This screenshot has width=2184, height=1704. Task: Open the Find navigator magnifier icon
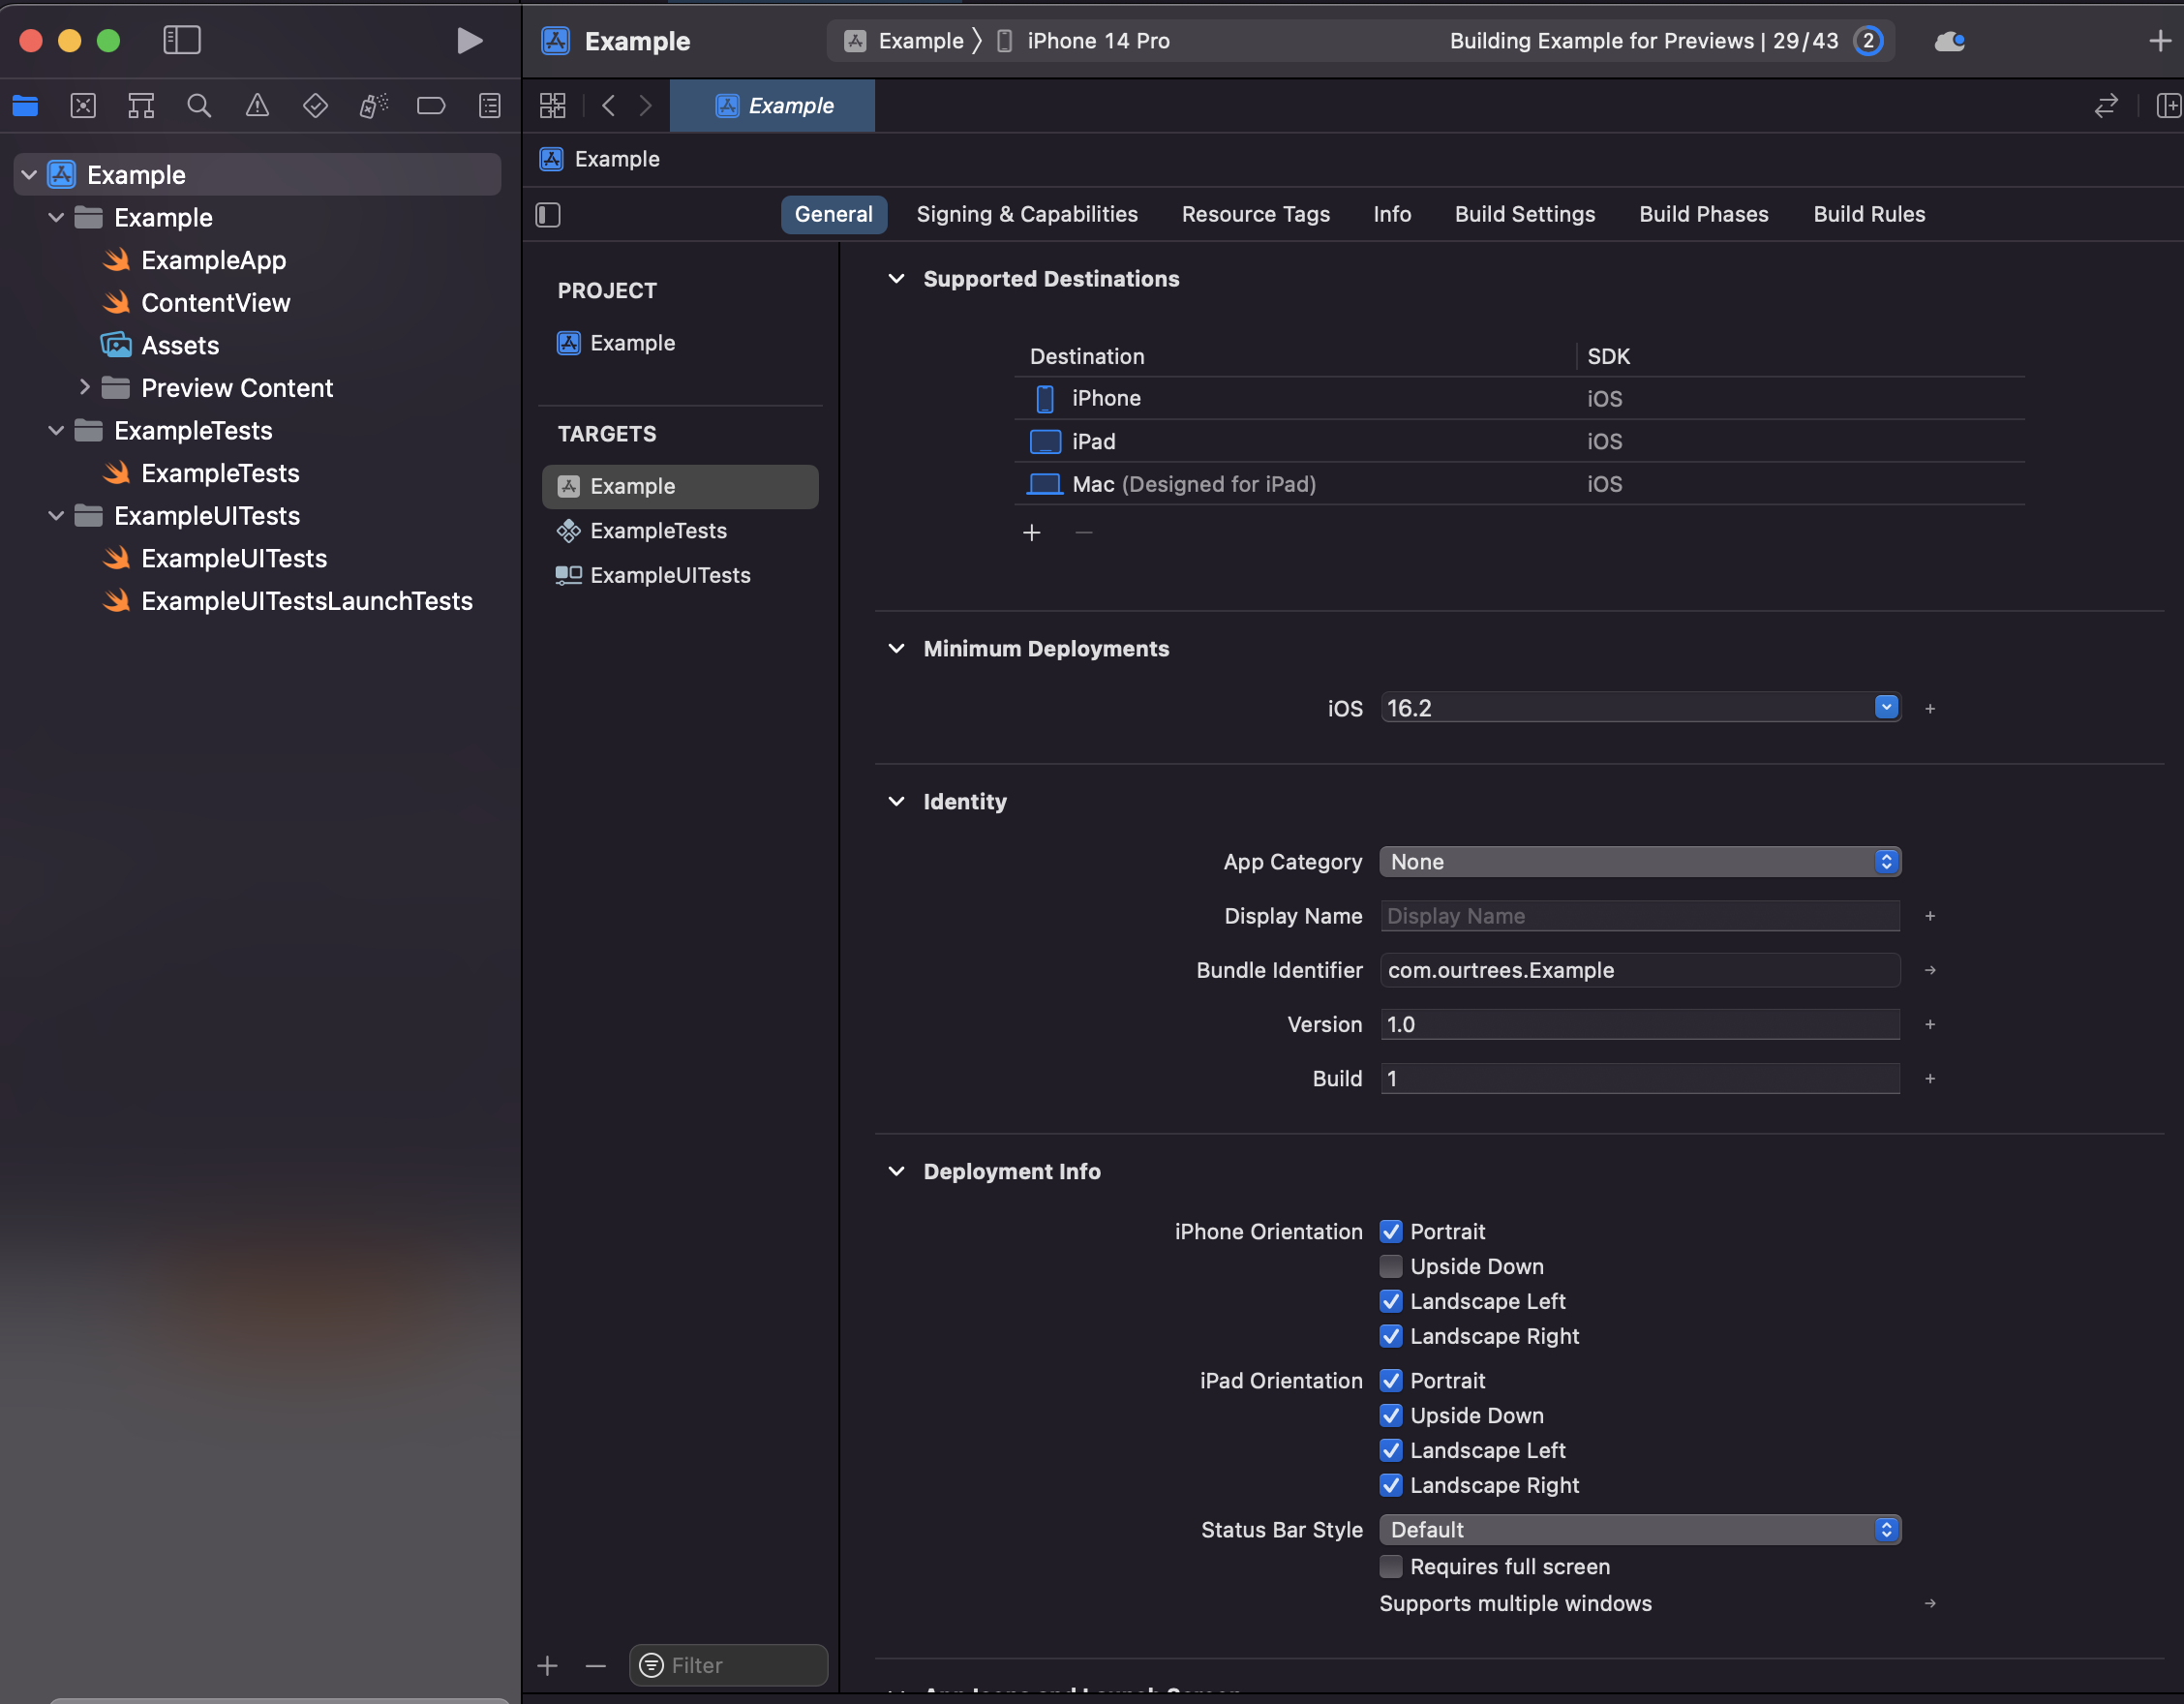(x=199, y=106)
